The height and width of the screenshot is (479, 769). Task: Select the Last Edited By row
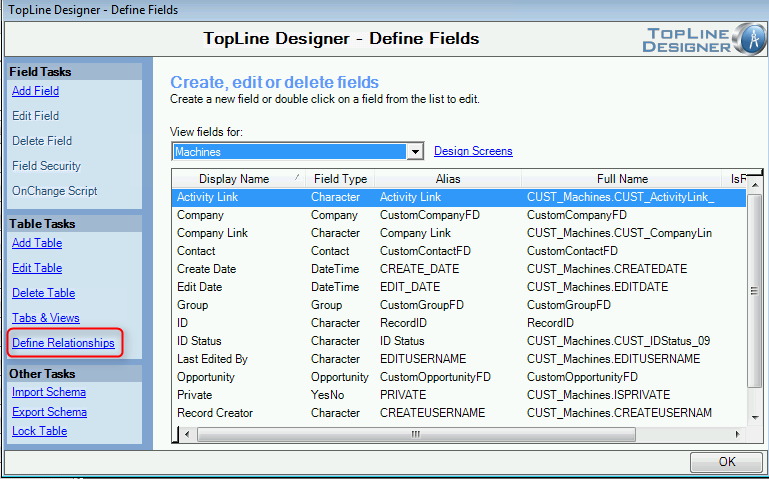coord(459,359)
